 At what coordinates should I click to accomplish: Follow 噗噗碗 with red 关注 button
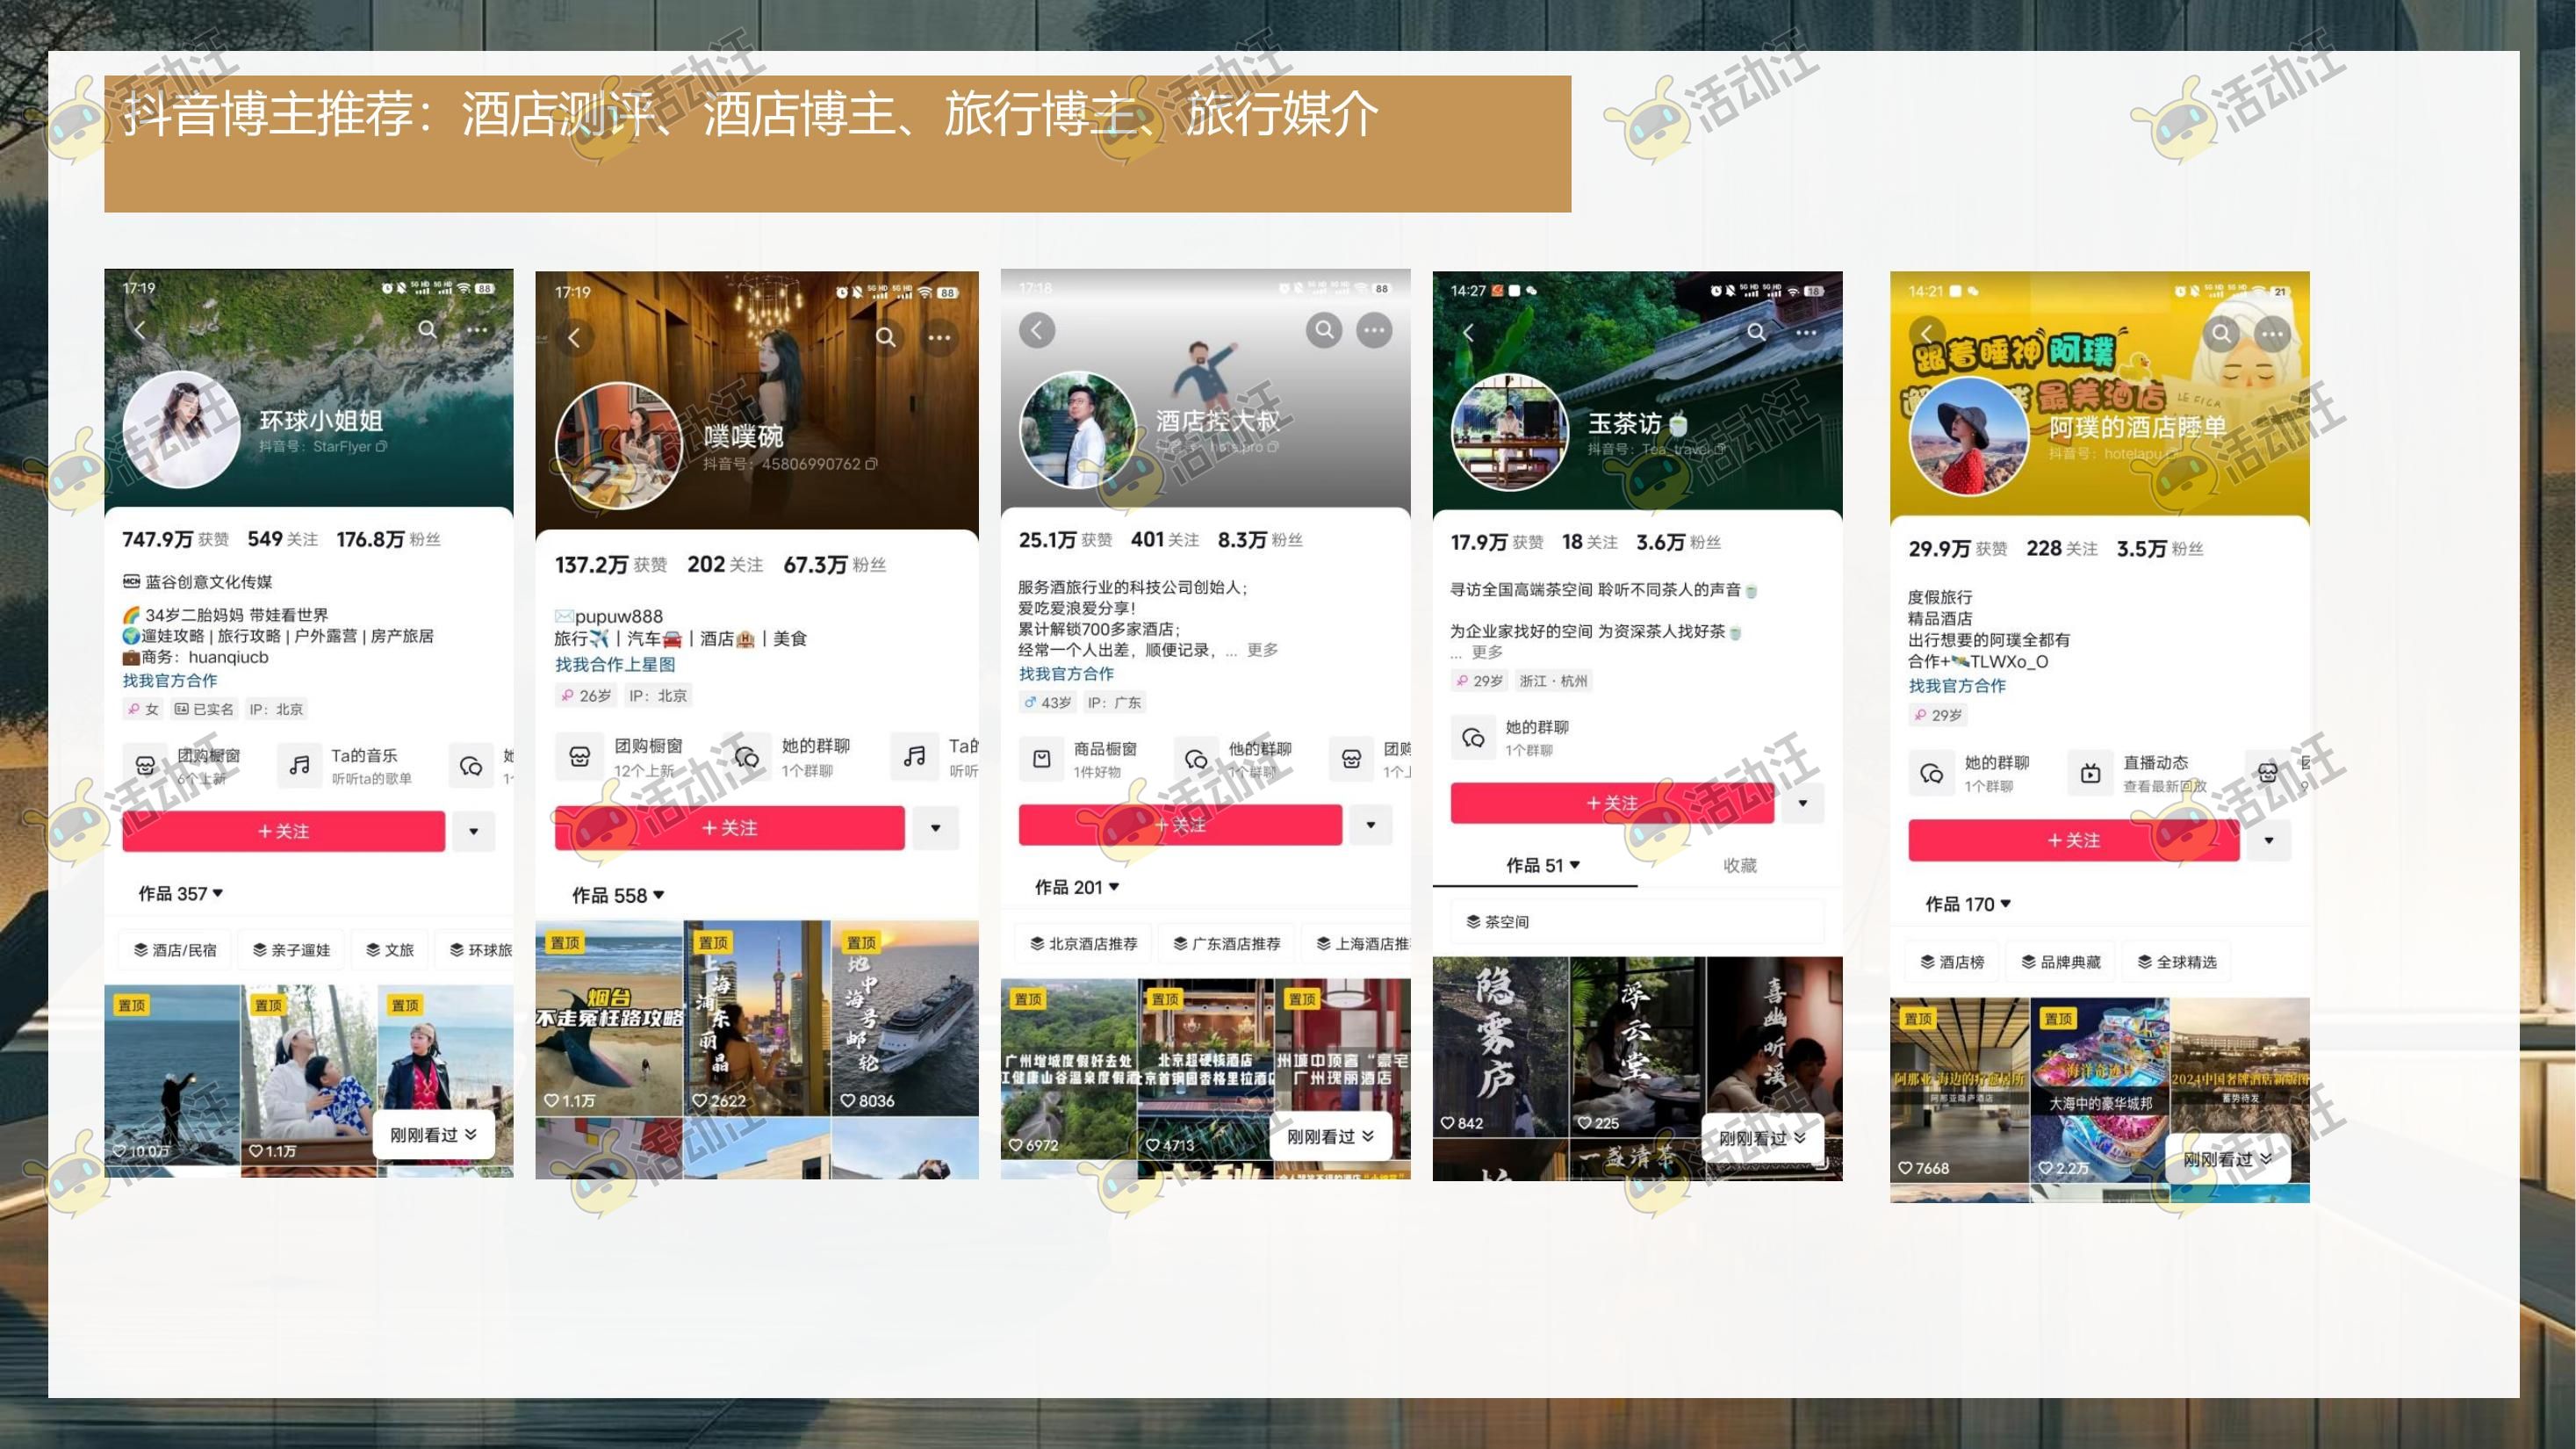click(x=730, y=828)
